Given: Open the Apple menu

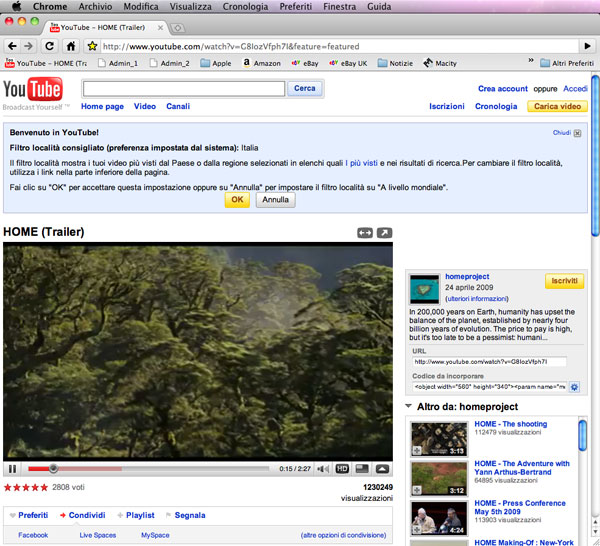Looking at the screenshot, I should 16,6.
